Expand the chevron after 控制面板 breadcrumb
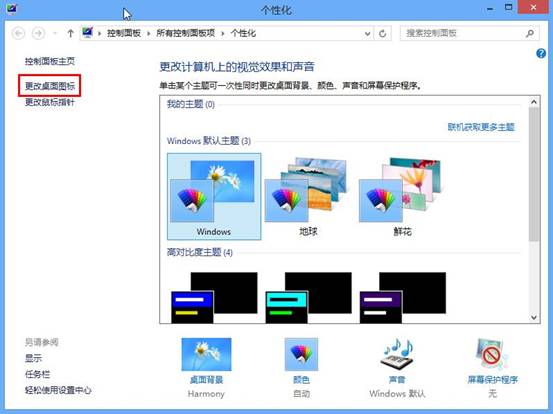The width and height of the screenshot is (553, 414). [x=148, y=34]
